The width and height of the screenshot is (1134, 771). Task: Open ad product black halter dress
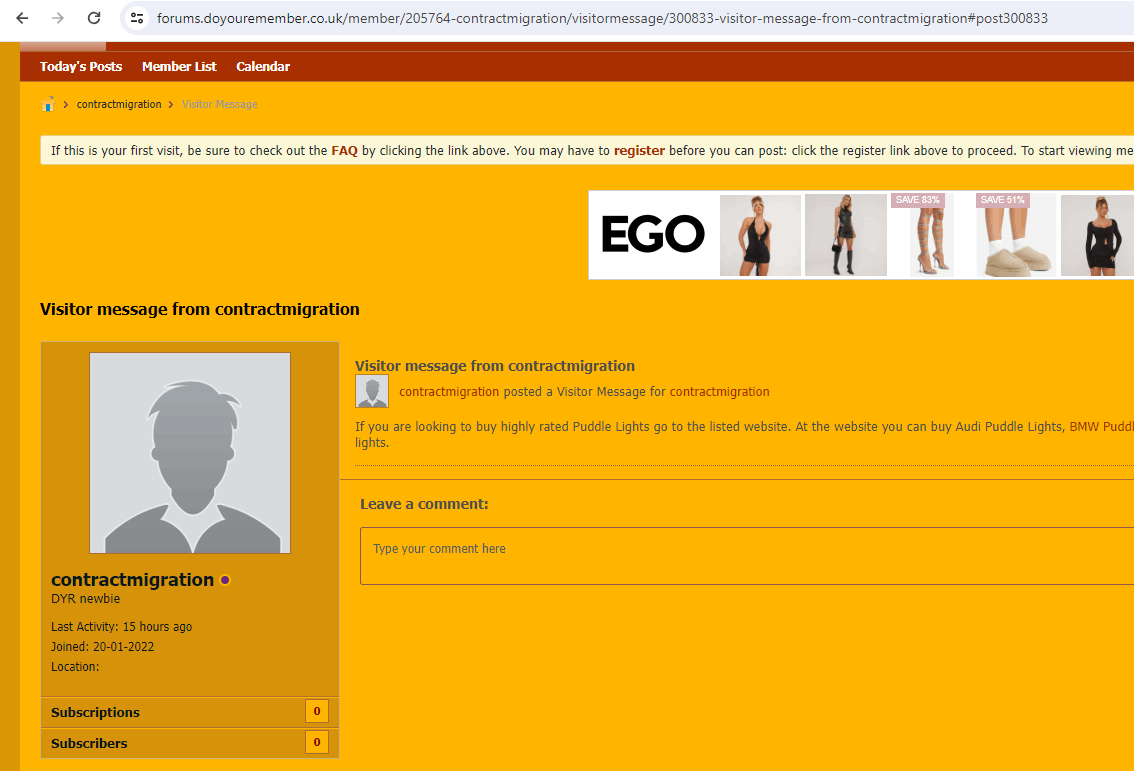760,235
